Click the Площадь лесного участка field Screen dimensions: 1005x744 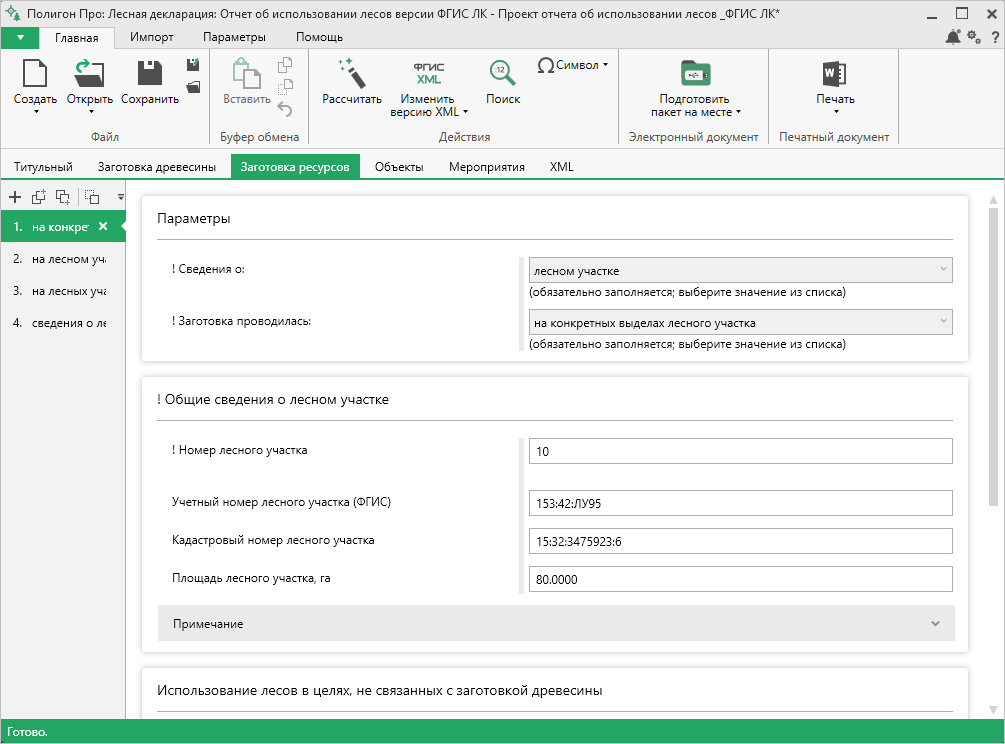[x=740, y=579]
